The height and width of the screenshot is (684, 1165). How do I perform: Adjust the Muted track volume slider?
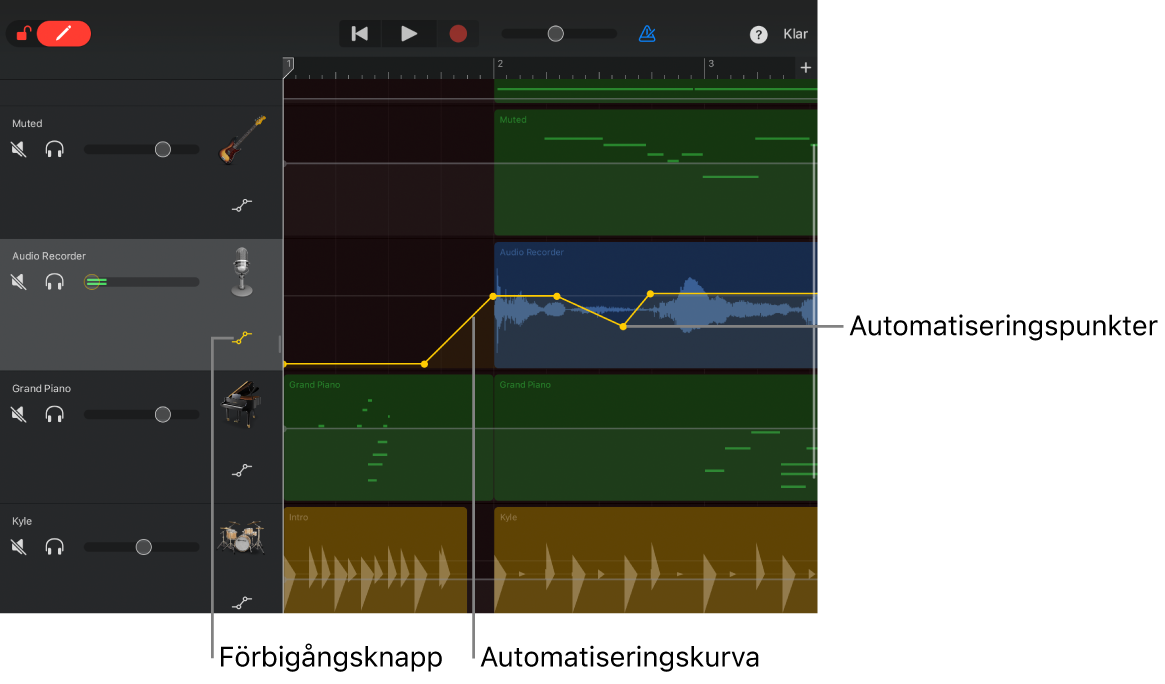point(141,149)
